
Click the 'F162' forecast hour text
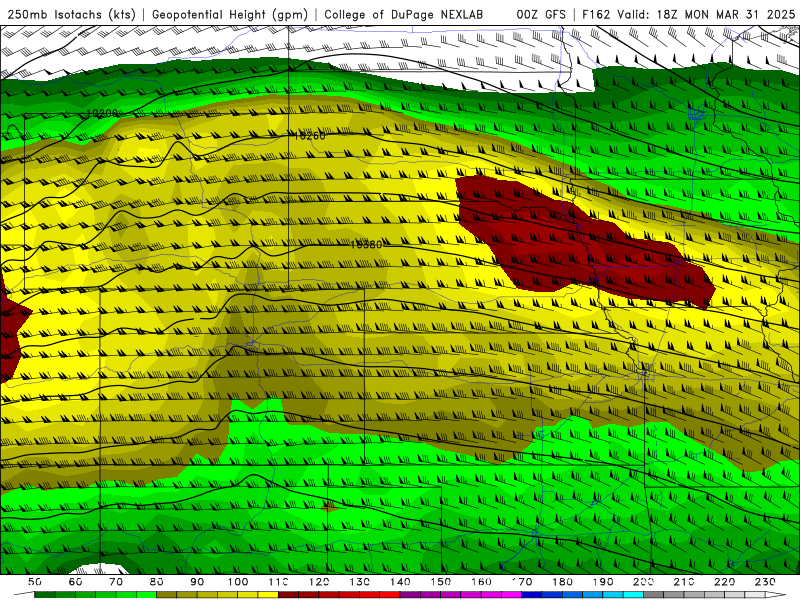tap(597, 15)
